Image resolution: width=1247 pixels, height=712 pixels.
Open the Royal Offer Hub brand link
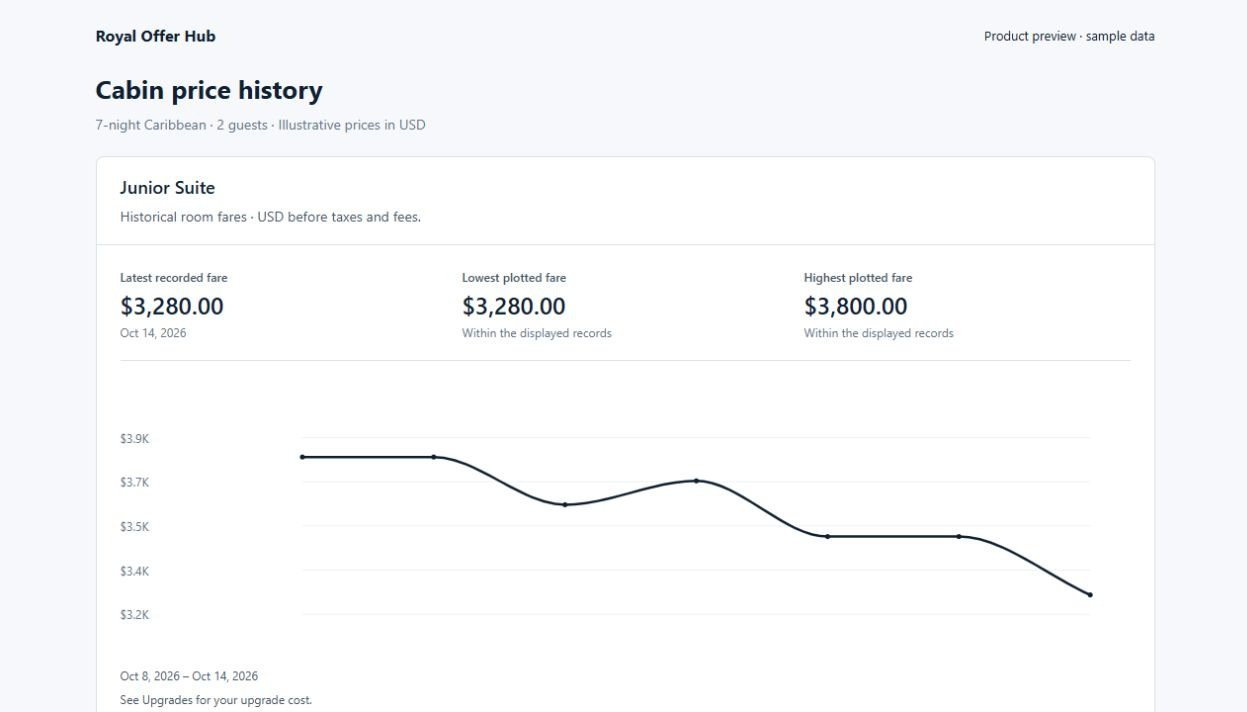[x=155, y=36]
